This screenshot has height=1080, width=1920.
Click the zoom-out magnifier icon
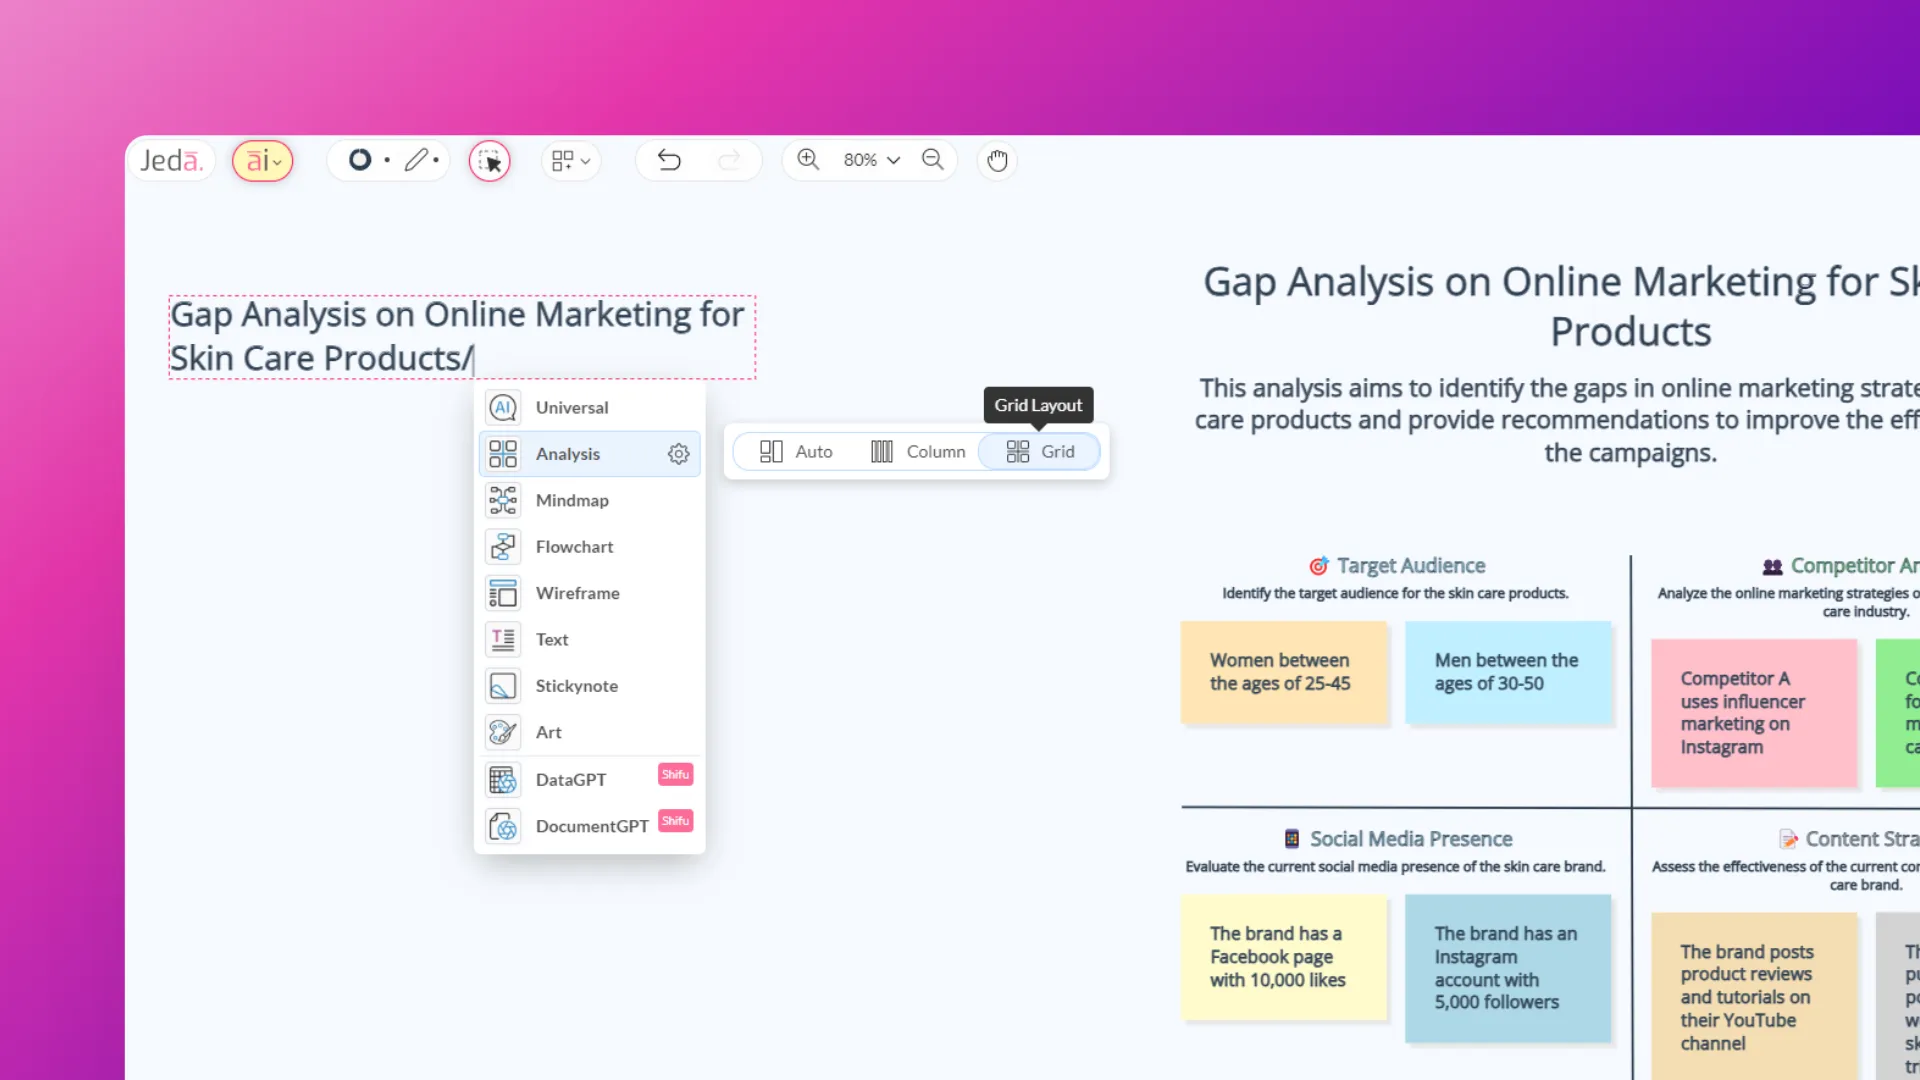(x=932, y=159)
